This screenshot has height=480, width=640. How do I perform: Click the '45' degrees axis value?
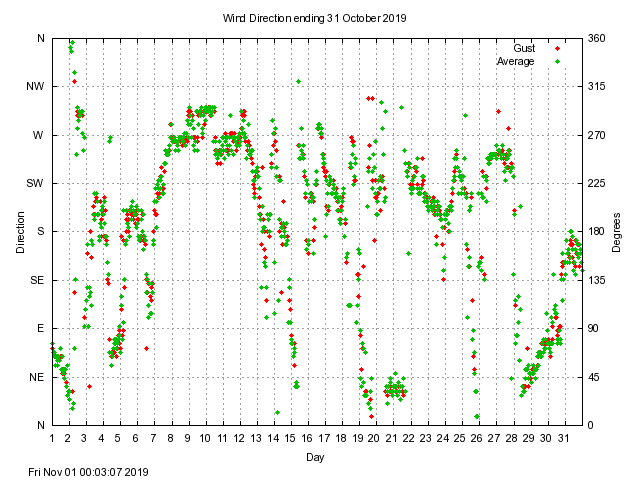tap(593, 377)
